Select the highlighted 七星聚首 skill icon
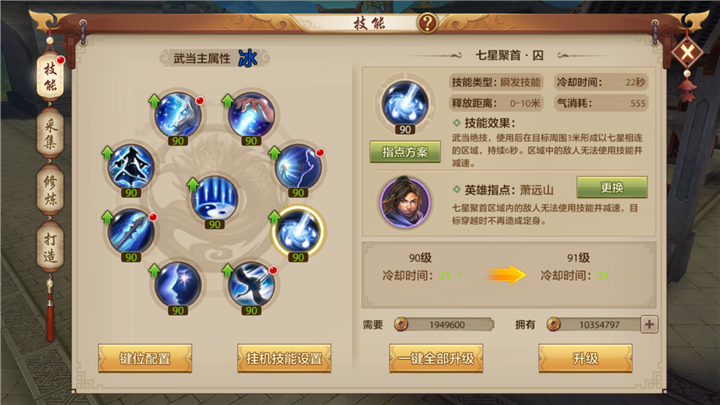Screen dimensions: 720x405 coord(298,231)
